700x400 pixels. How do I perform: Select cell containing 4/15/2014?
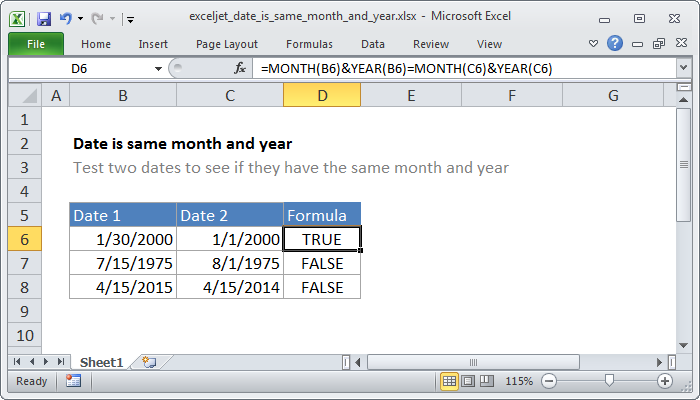click(x=230, y=288)
